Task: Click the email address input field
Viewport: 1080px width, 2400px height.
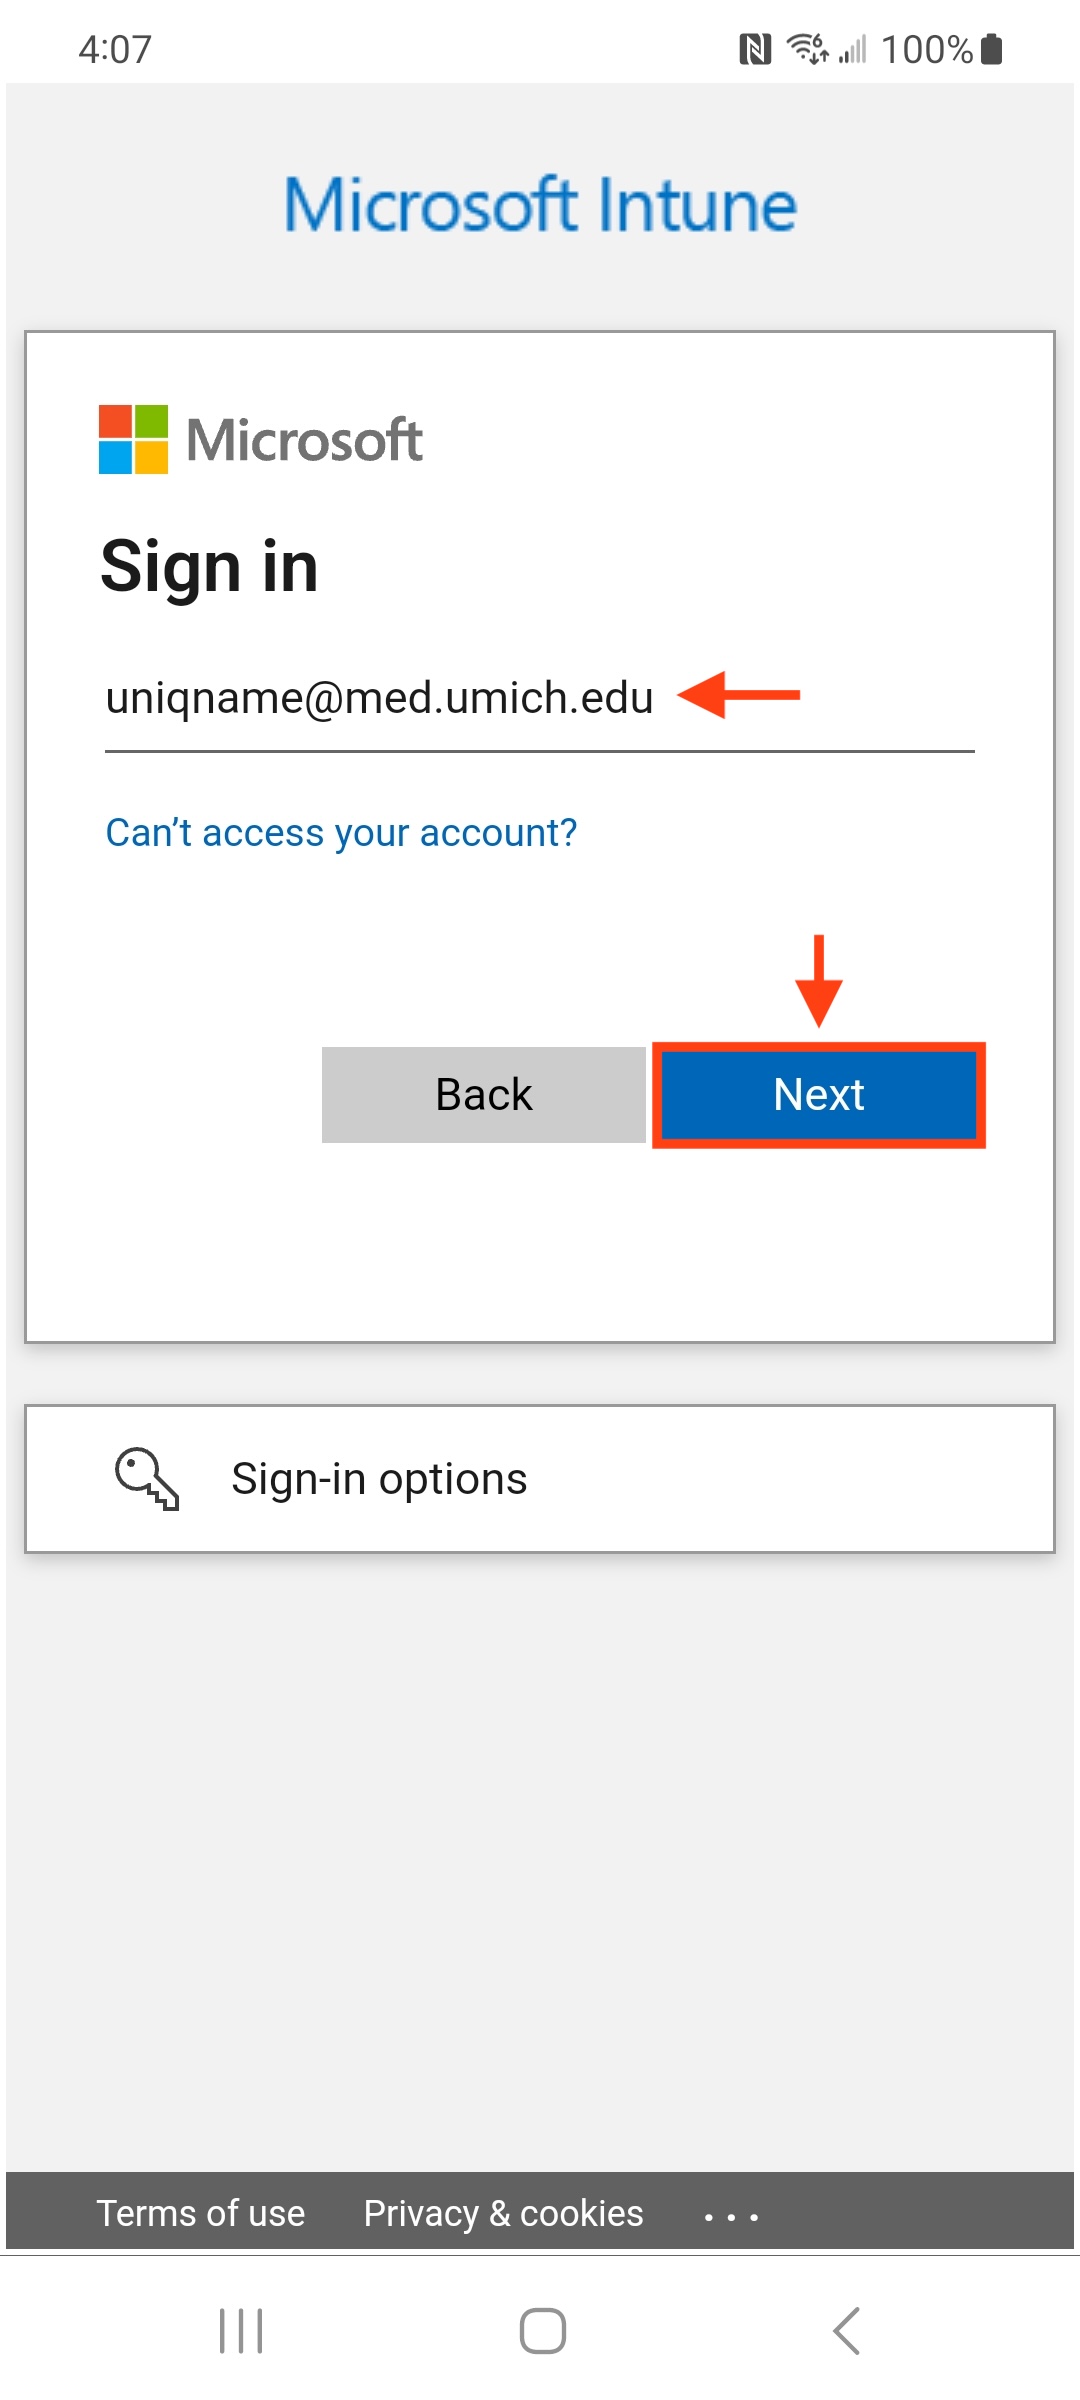Action: [x=538, y=699]
